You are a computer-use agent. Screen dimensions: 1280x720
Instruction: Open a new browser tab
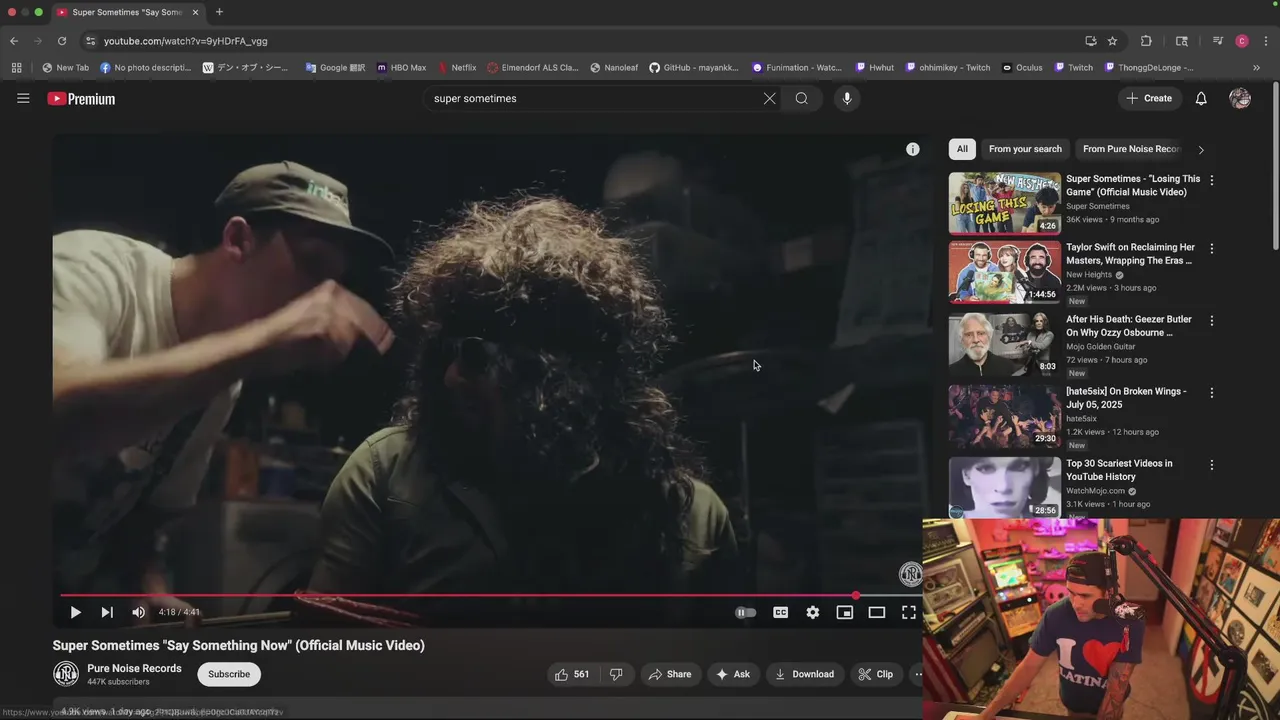tap(219, 12)
